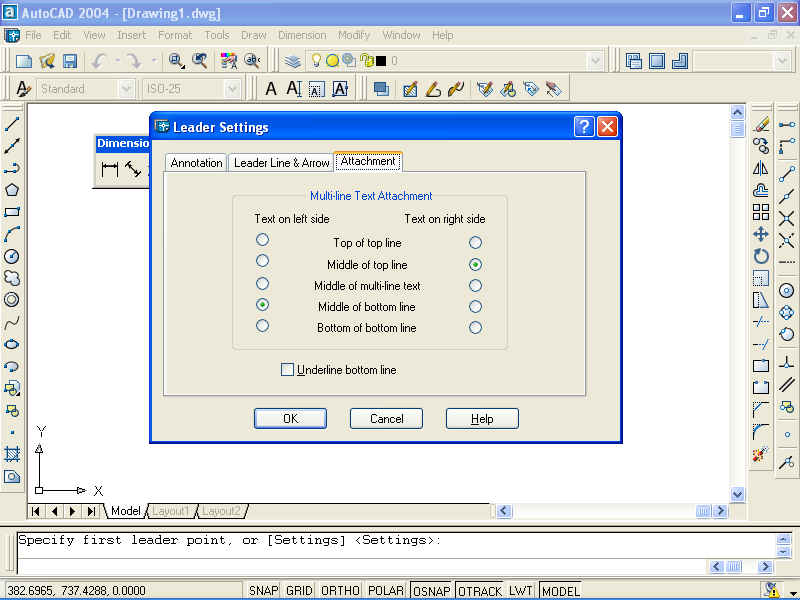This screenshot has width=800, height=600.
Task: Select left-side Bottom of bottom line radio
Action: pos(262,326)
